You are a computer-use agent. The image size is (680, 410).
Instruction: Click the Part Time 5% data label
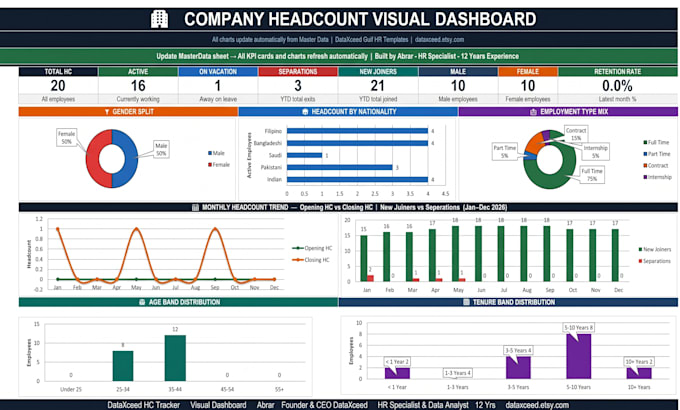pyautogui.click(x=505, y=151)
